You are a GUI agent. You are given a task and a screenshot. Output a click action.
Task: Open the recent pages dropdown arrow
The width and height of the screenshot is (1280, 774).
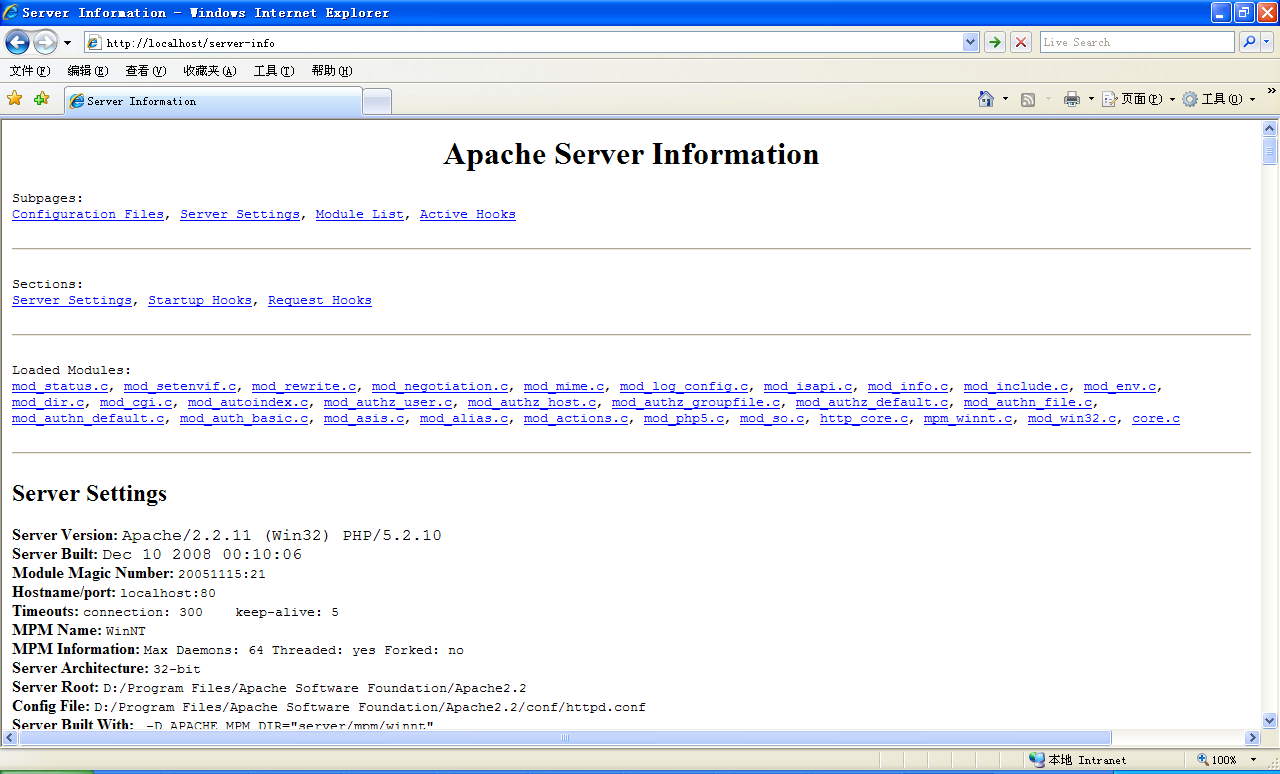click(x=67, y=43)
